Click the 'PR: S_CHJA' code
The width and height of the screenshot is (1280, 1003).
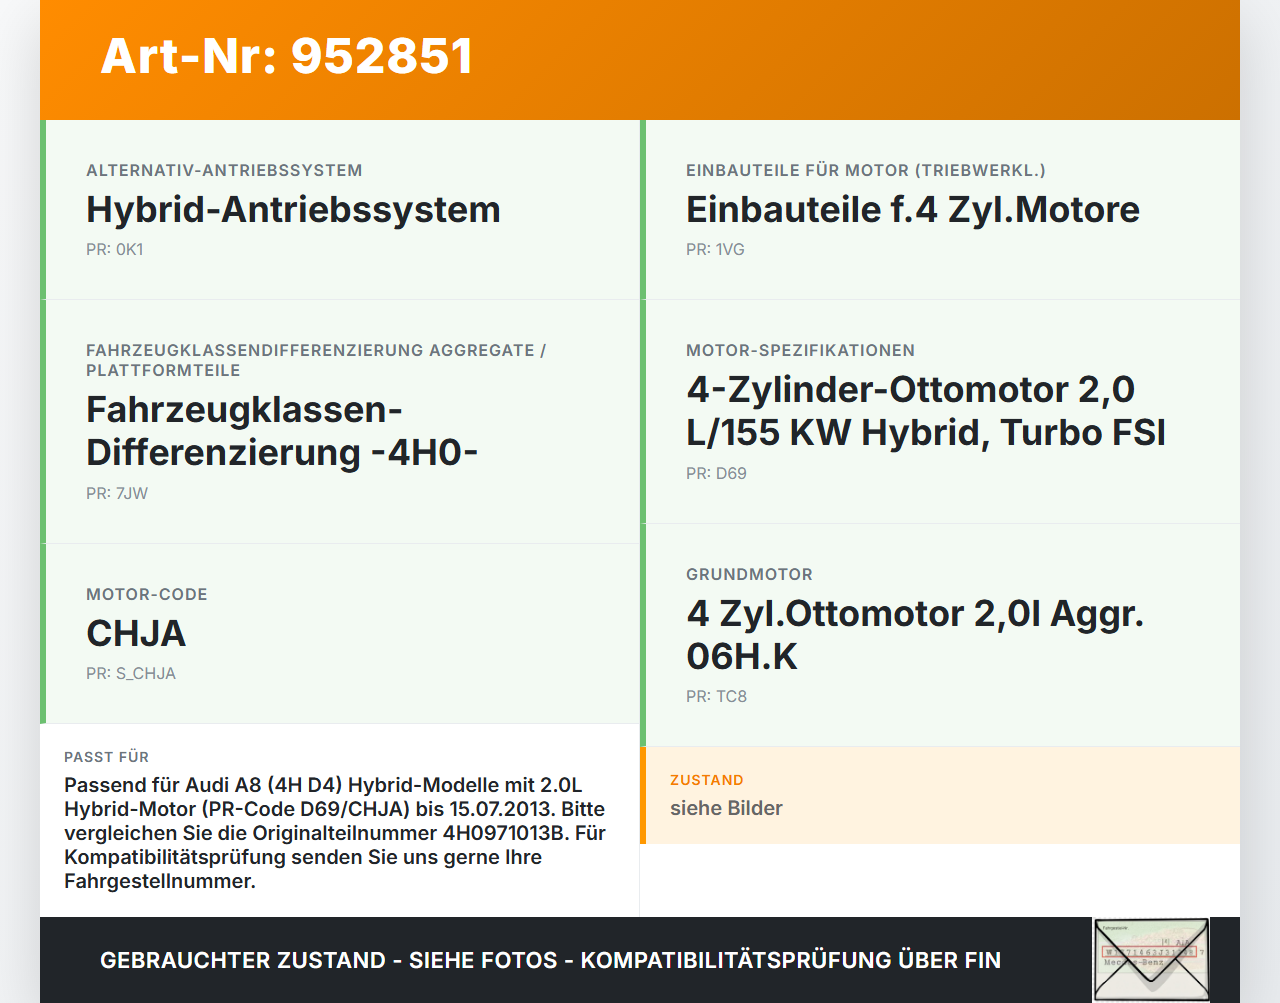pos(131,673)
